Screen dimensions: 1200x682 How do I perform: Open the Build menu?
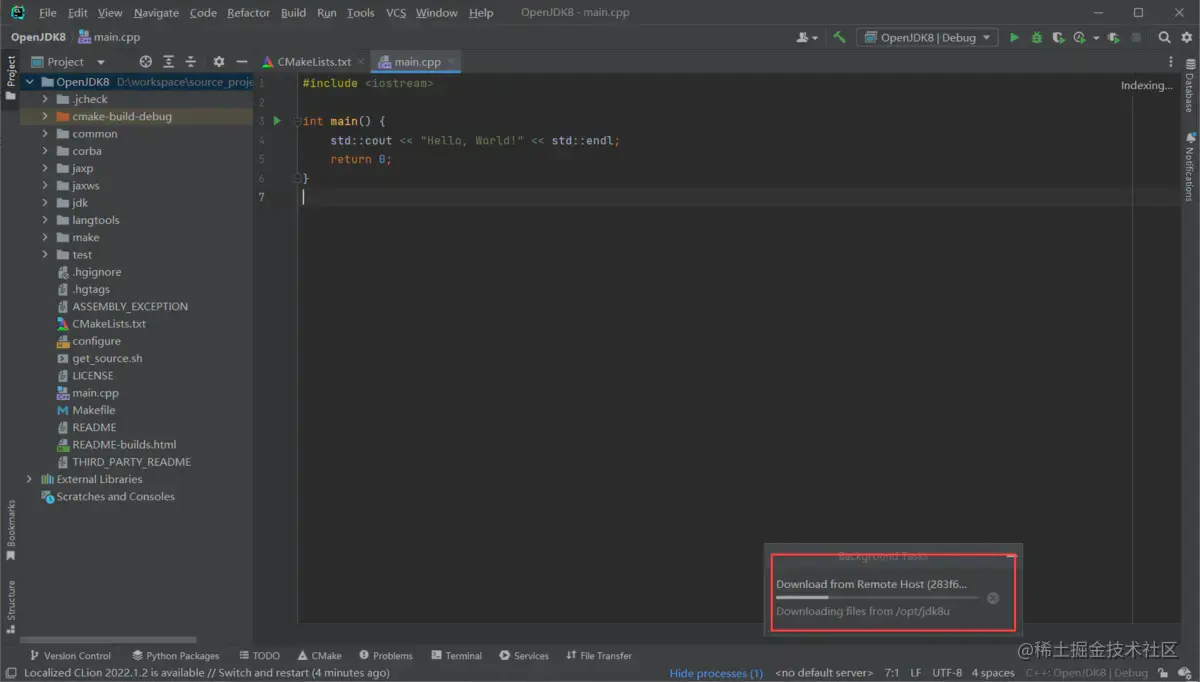(293, 13)
